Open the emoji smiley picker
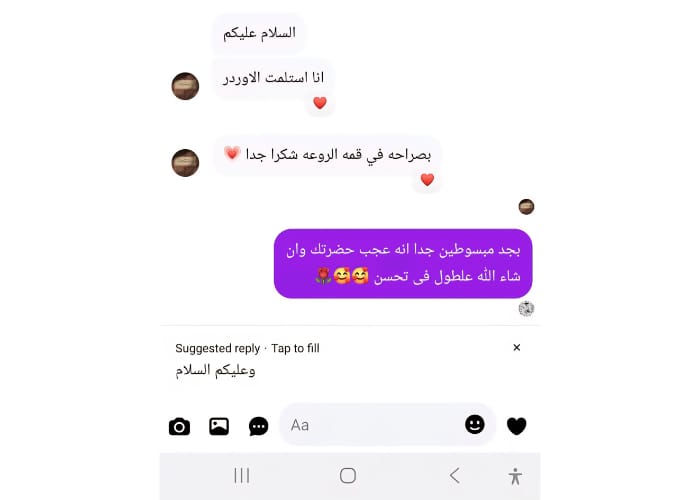700x500 pixels. tap(475, 424)
